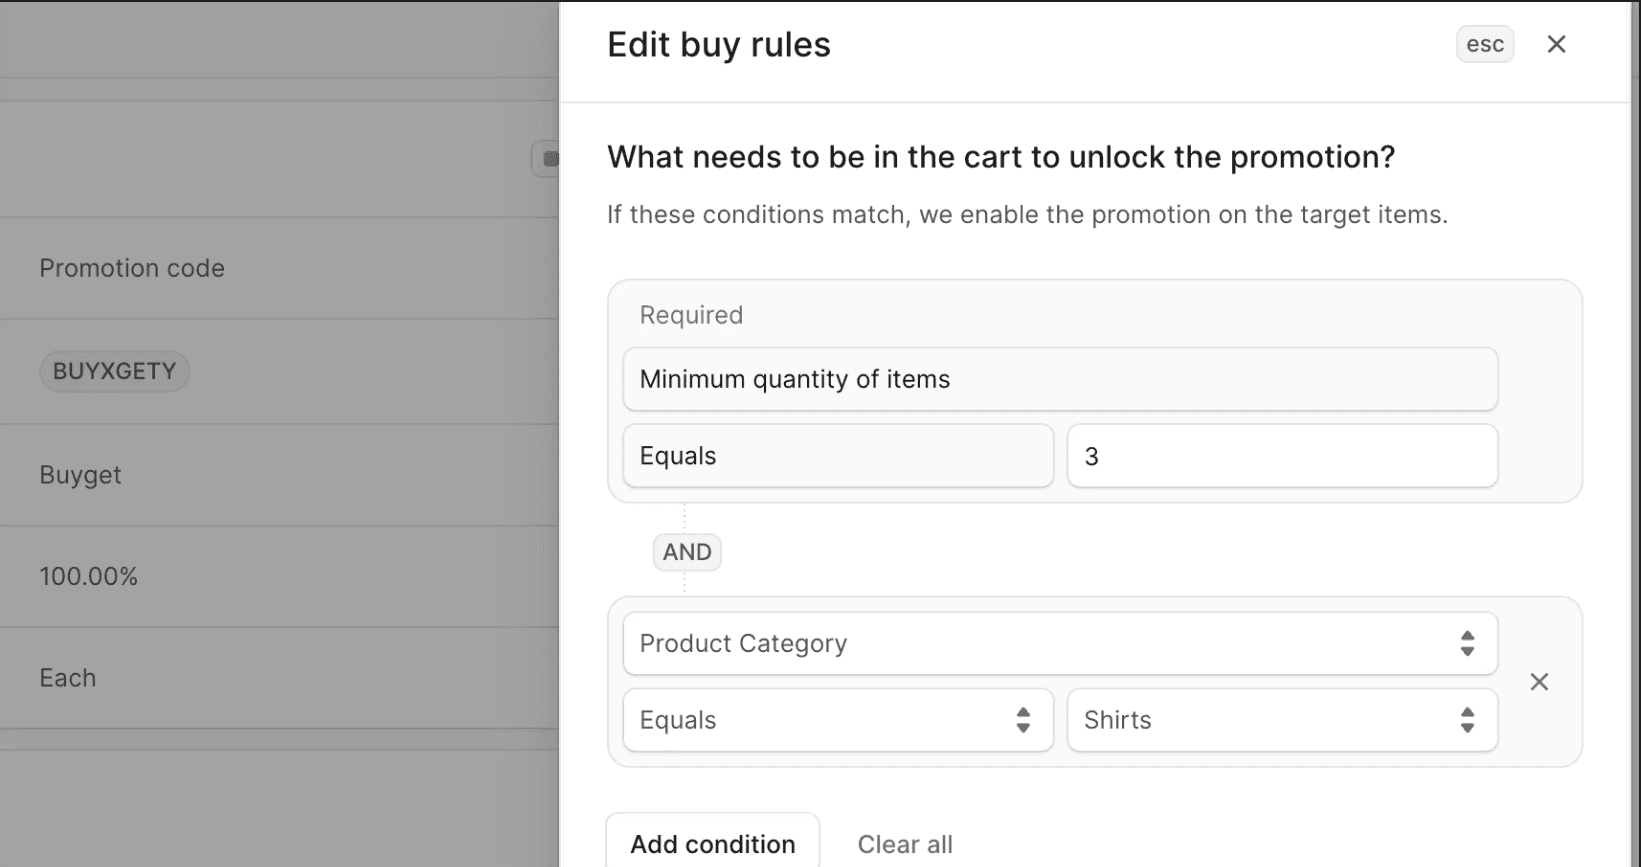Click the esc shortcut badge
The height and width of the screenshot is (867, 1641).
click(x=1484, y=44)
